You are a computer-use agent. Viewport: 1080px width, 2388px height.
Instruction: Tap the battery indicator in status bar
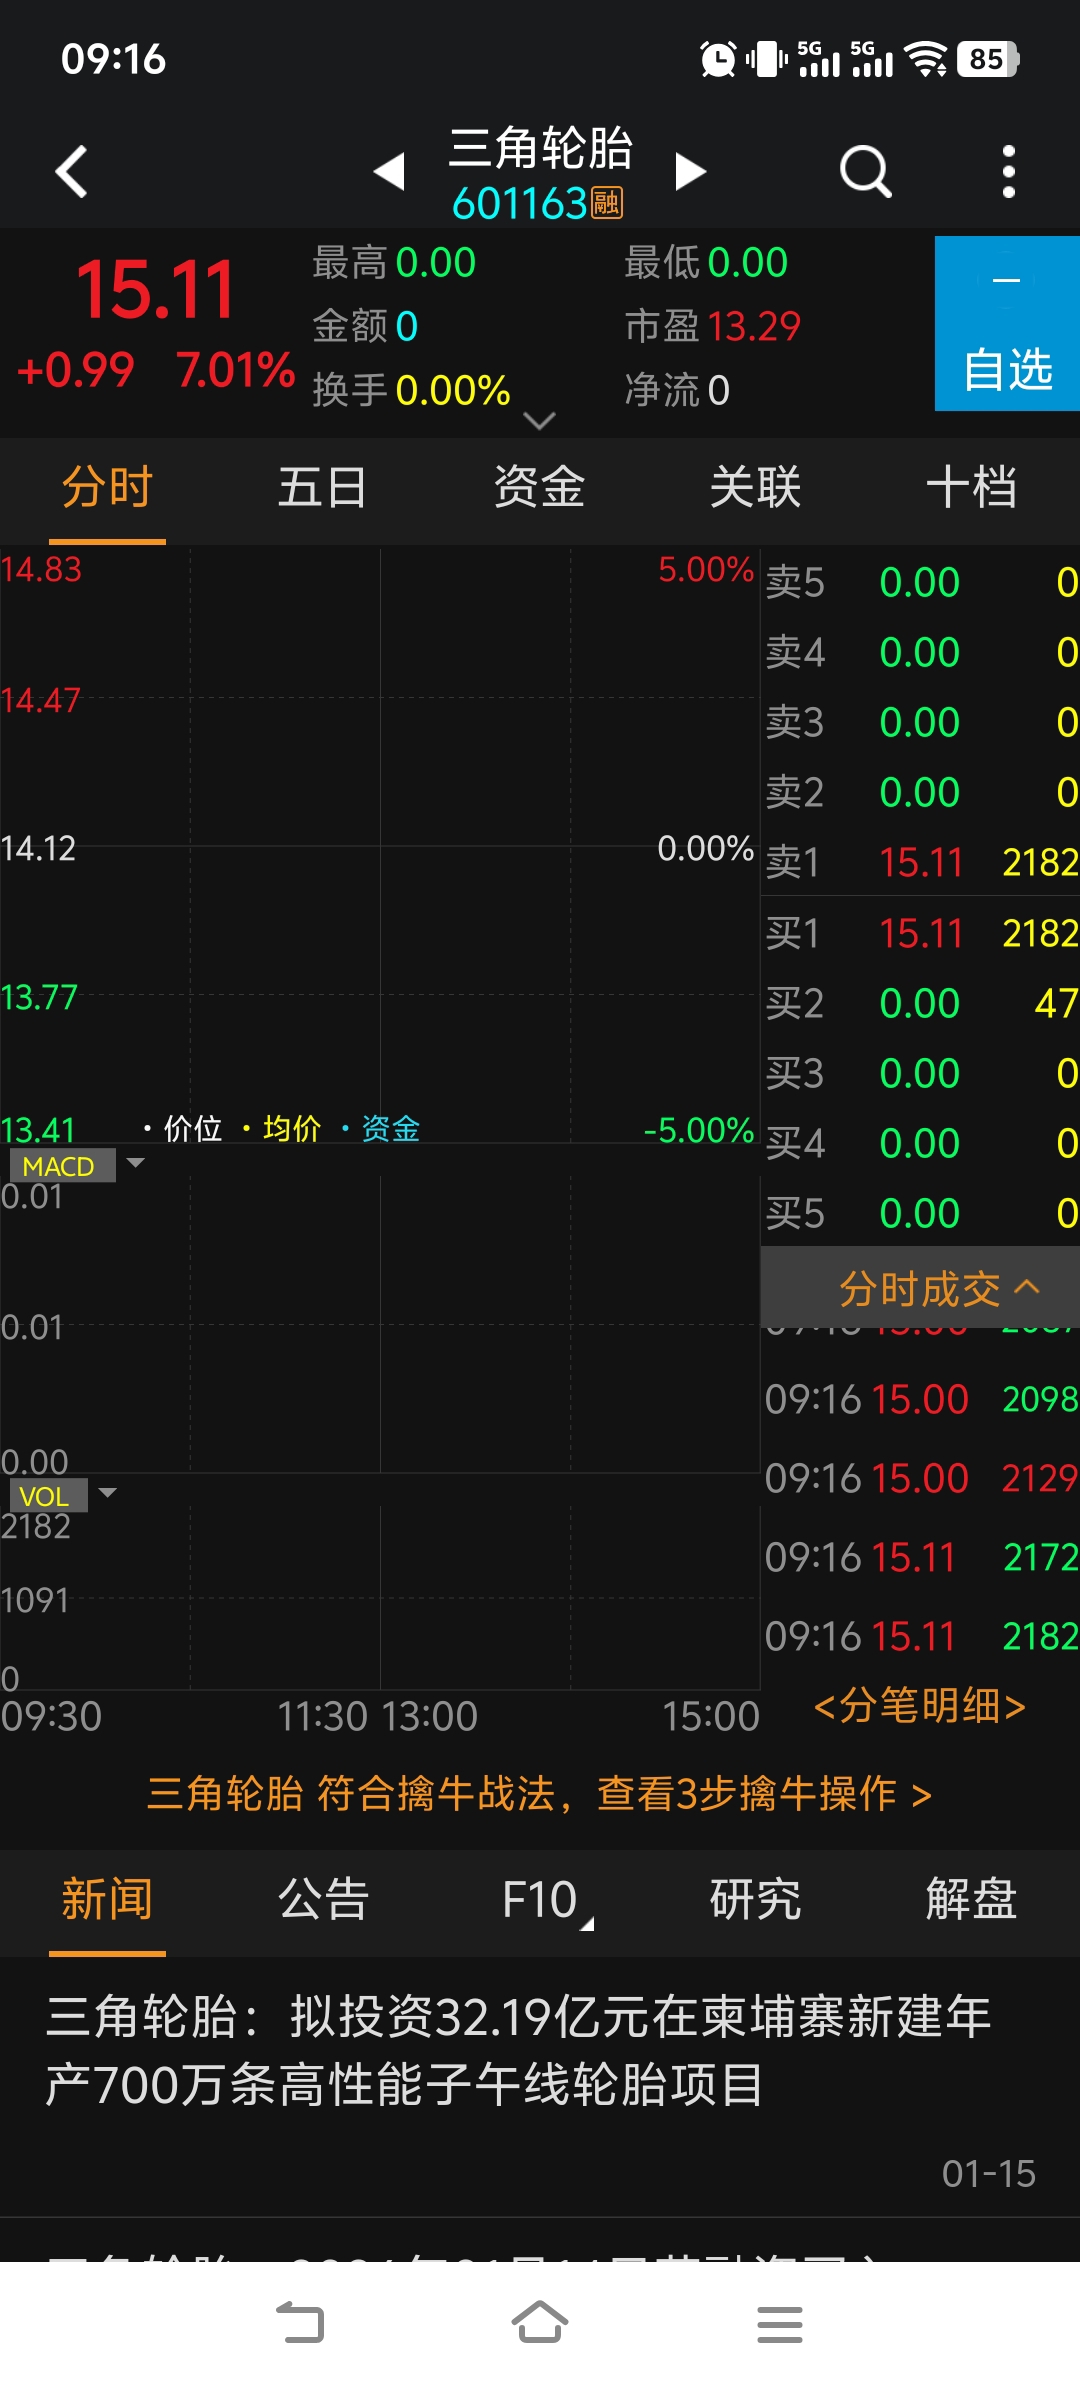click(988, 59)
